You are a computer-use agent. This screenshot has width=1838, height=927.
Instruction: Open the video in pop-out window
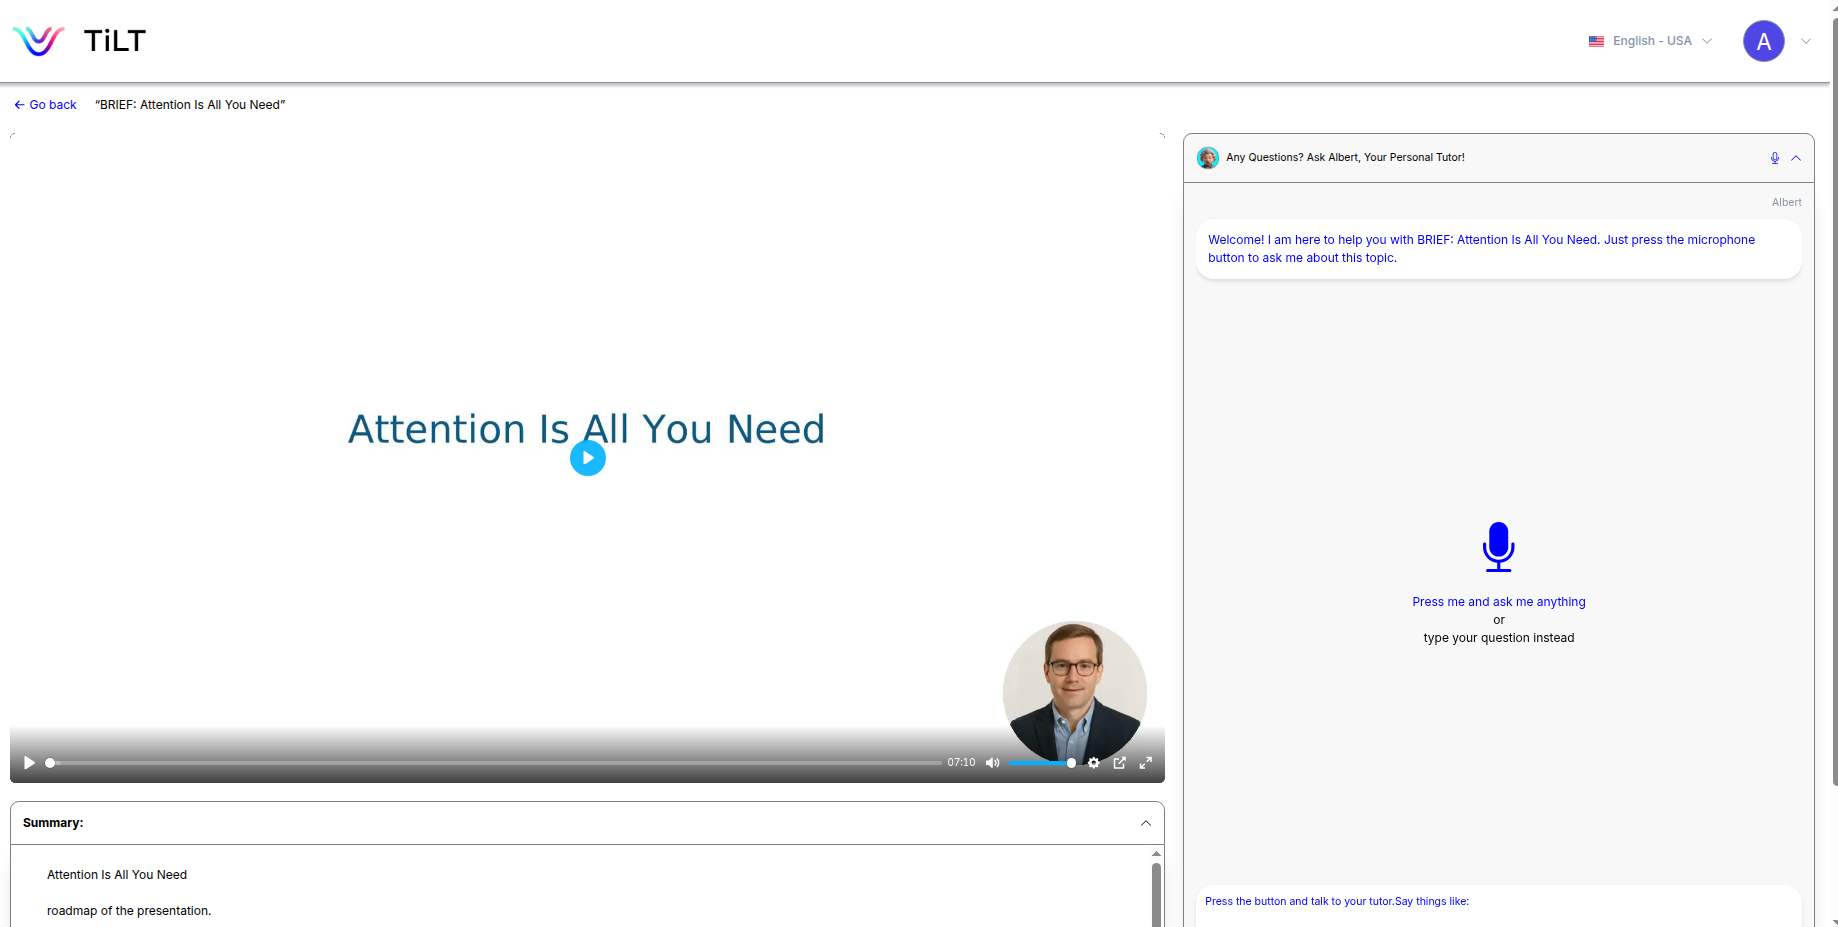tap(1120, 763)
